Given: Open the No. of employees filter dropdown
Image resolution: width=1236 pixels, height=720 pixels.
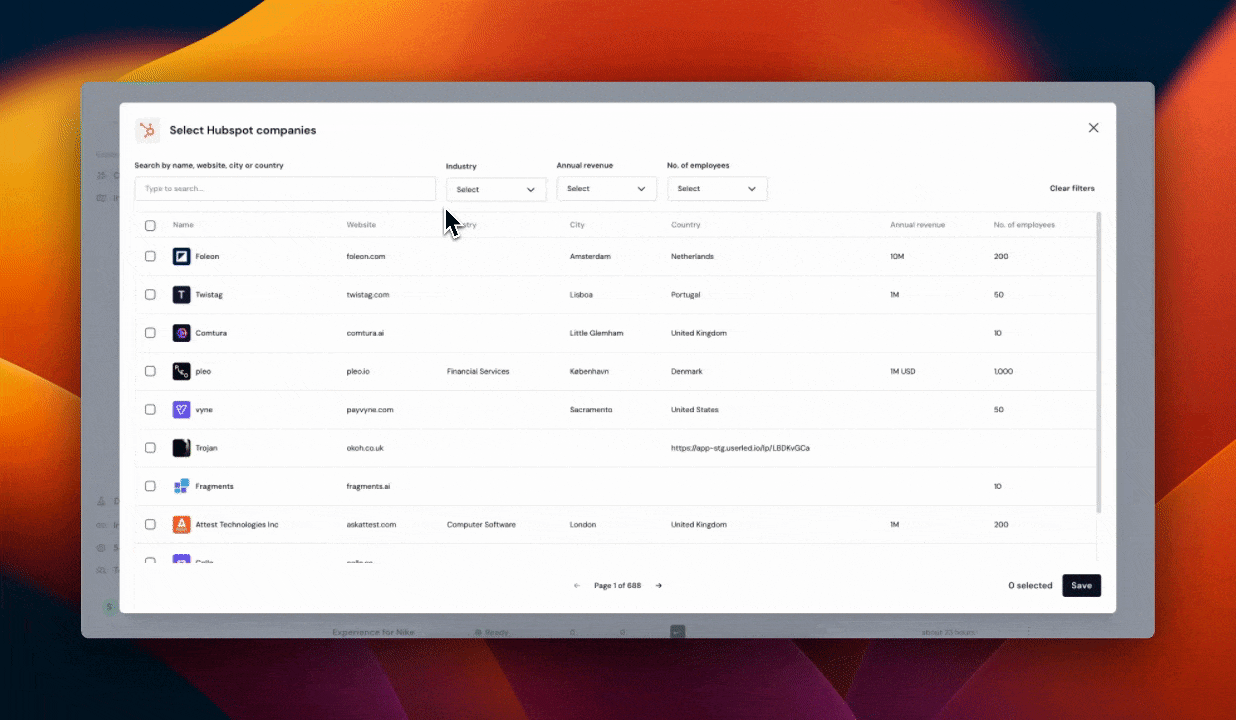Looking at the screenshot, I should (x=717, y=189).
